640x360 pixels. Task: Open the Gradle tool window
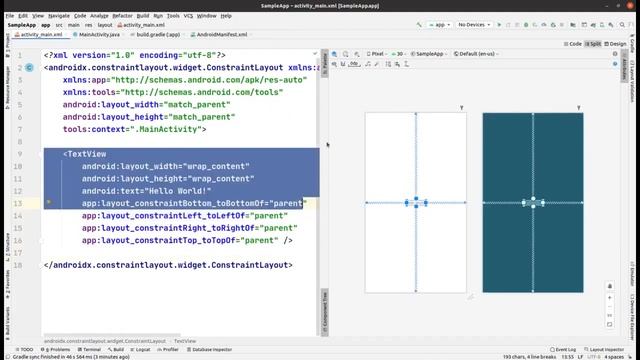tap(632, 44)
